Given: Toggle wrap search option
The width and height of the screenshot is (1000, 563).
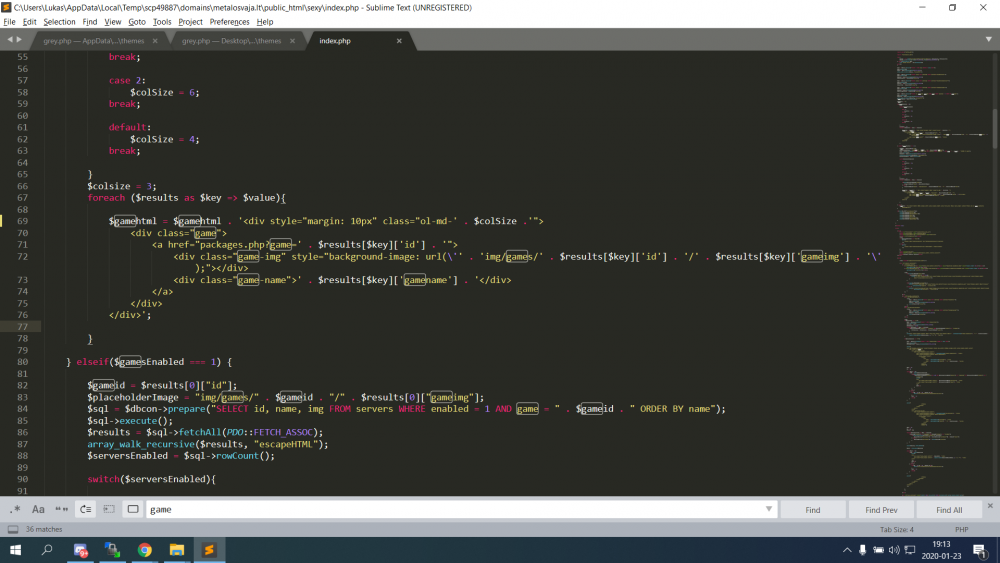Looking at the screenshot, I should pos(85,509).
